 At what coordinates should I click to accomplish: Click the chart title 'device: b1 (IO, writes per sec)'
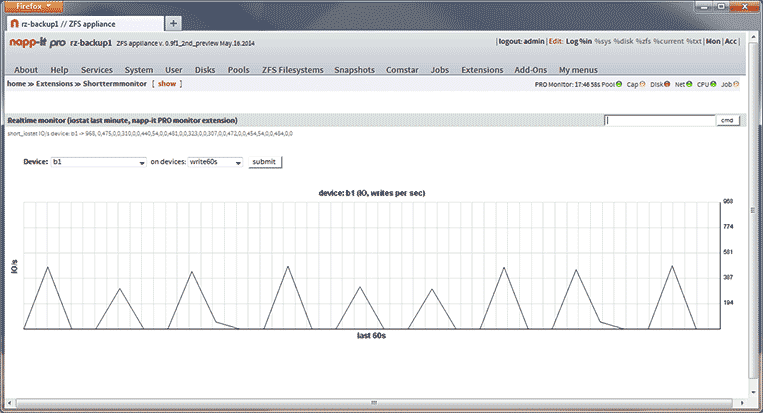coord(372,193)
